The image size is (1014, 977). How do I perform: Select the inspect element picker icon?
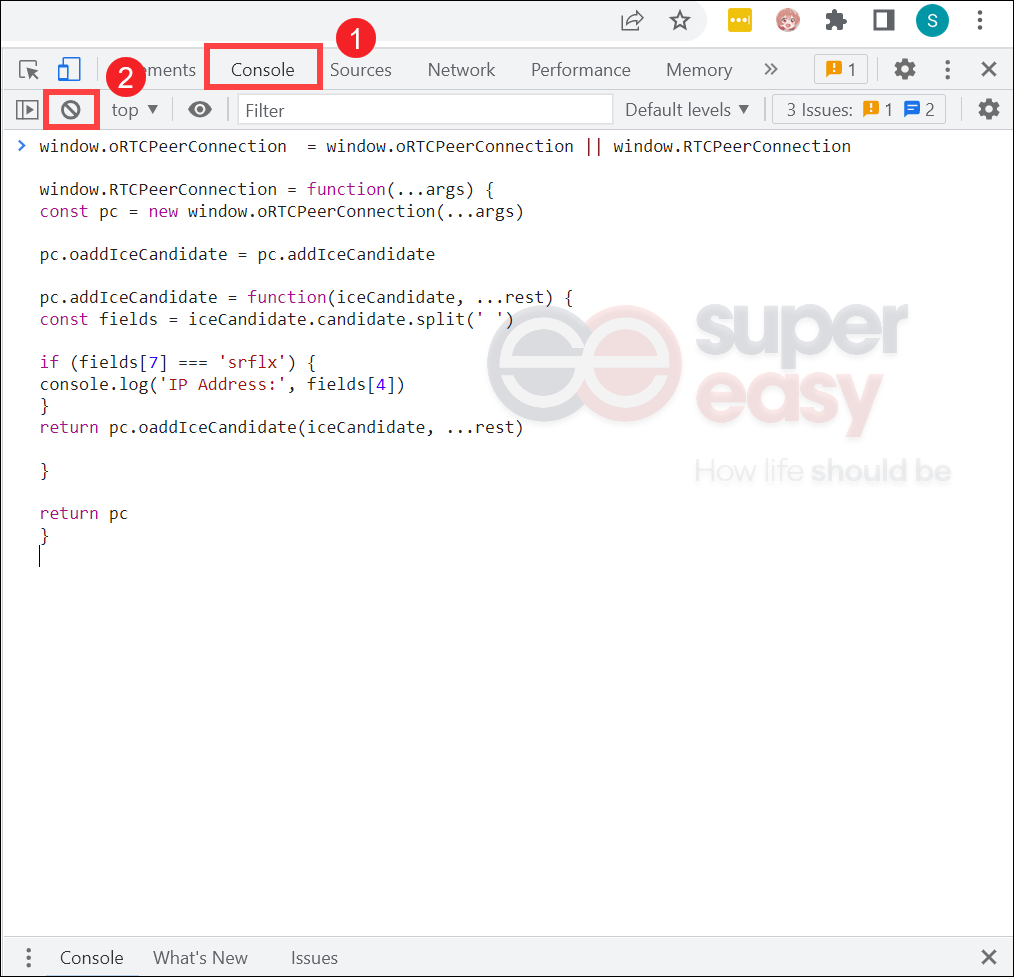[x=28, y=69]
